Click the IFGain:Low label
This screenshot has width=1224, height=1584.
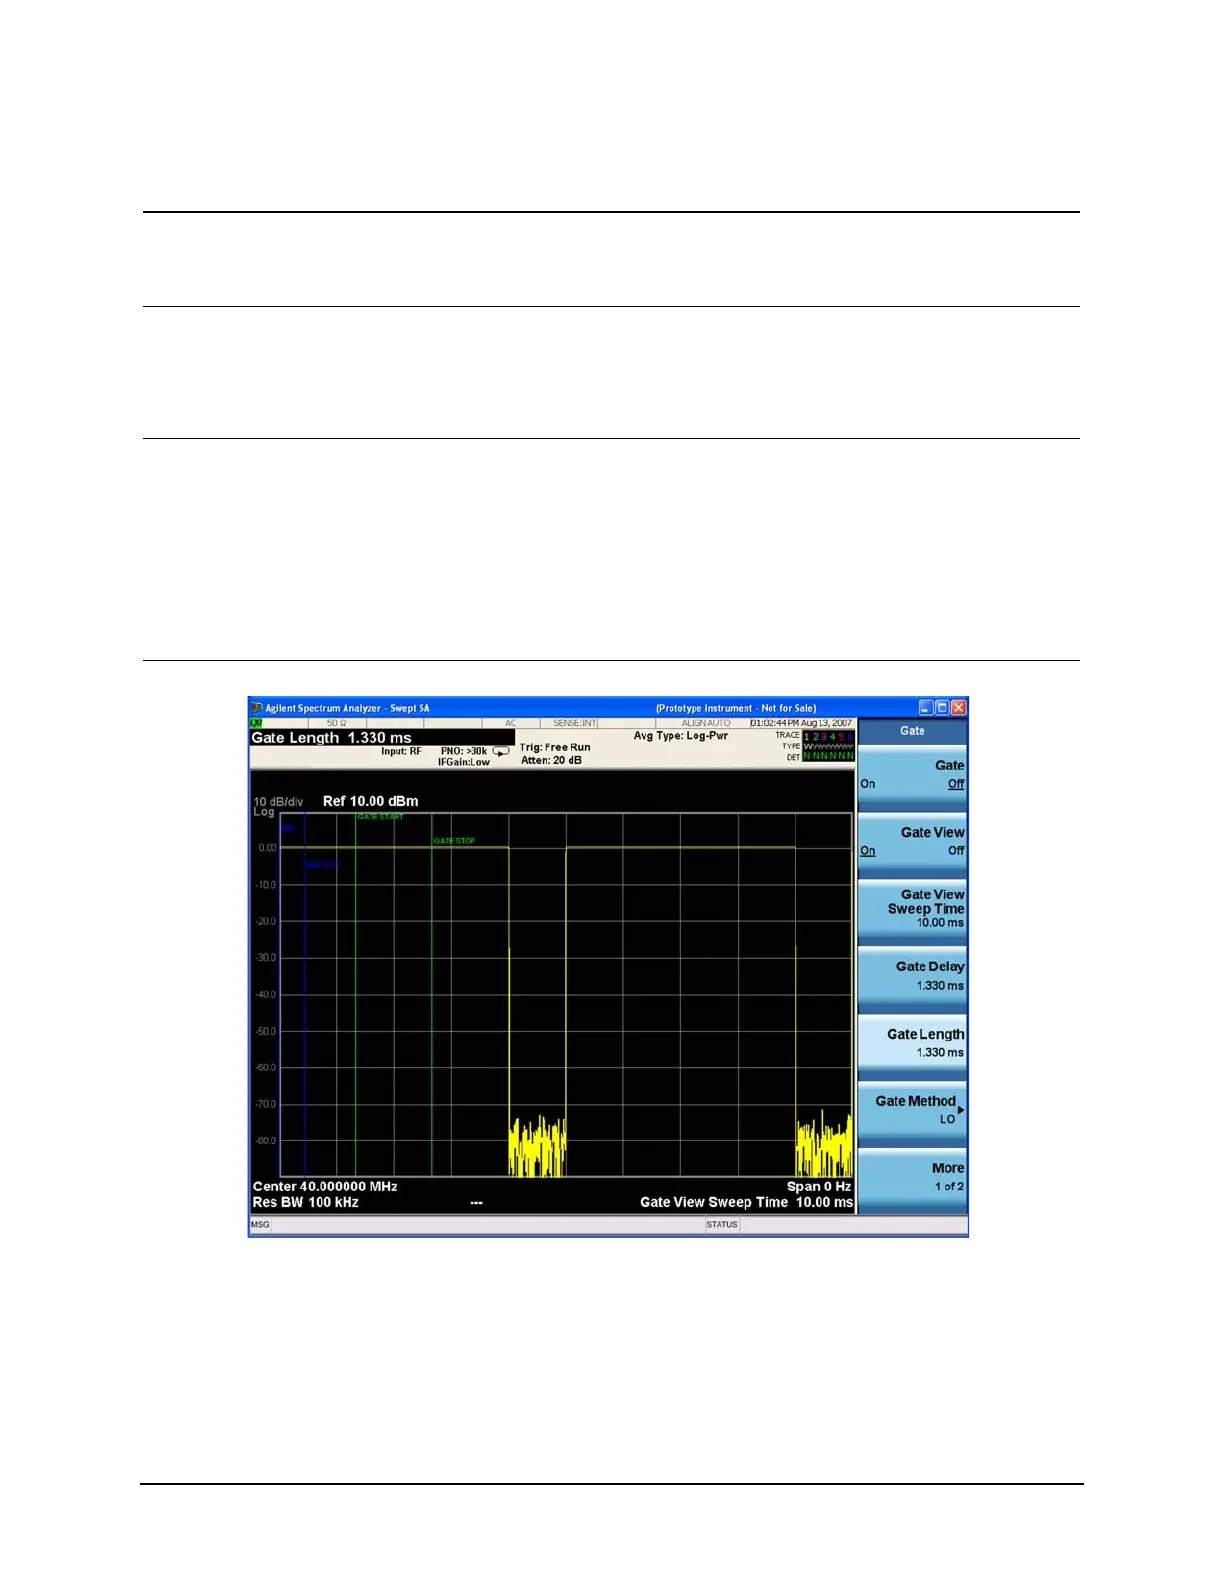coord(463,762)
